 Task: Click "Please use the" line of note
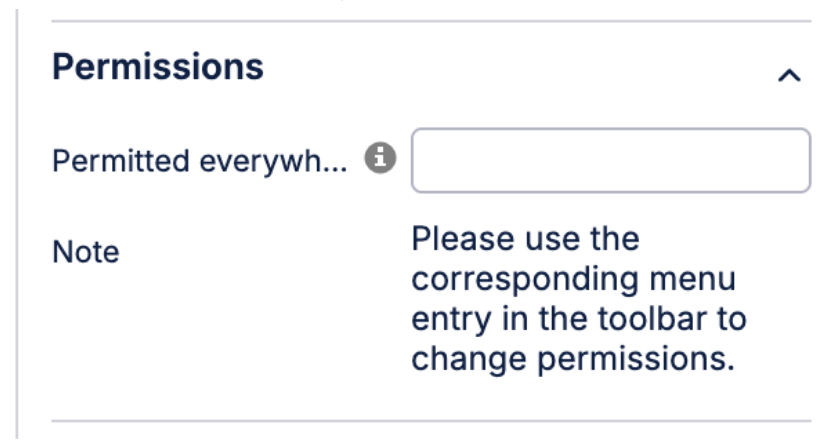point(525,240)
